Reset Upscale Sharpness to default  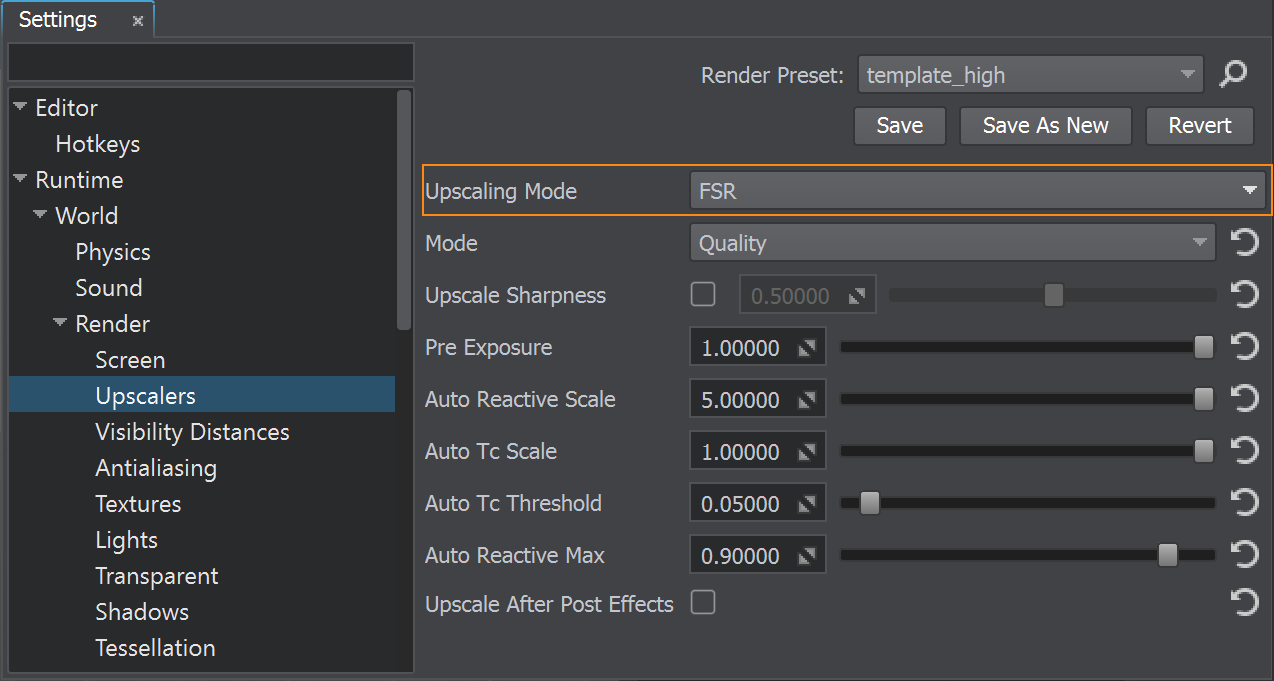1243,295
